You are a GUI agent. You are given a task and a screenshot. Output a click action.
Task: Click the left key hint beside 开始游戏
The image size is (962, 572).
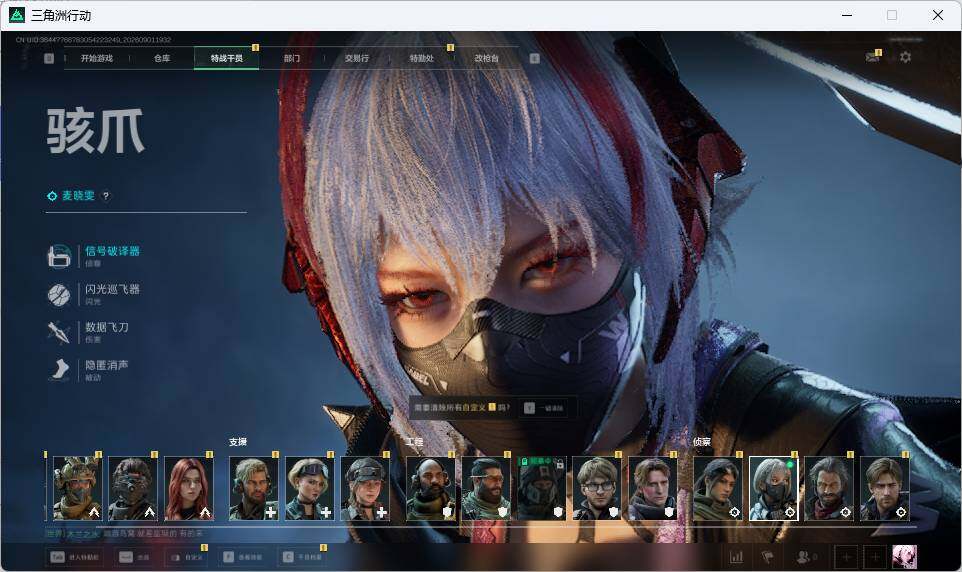[49, 58]
